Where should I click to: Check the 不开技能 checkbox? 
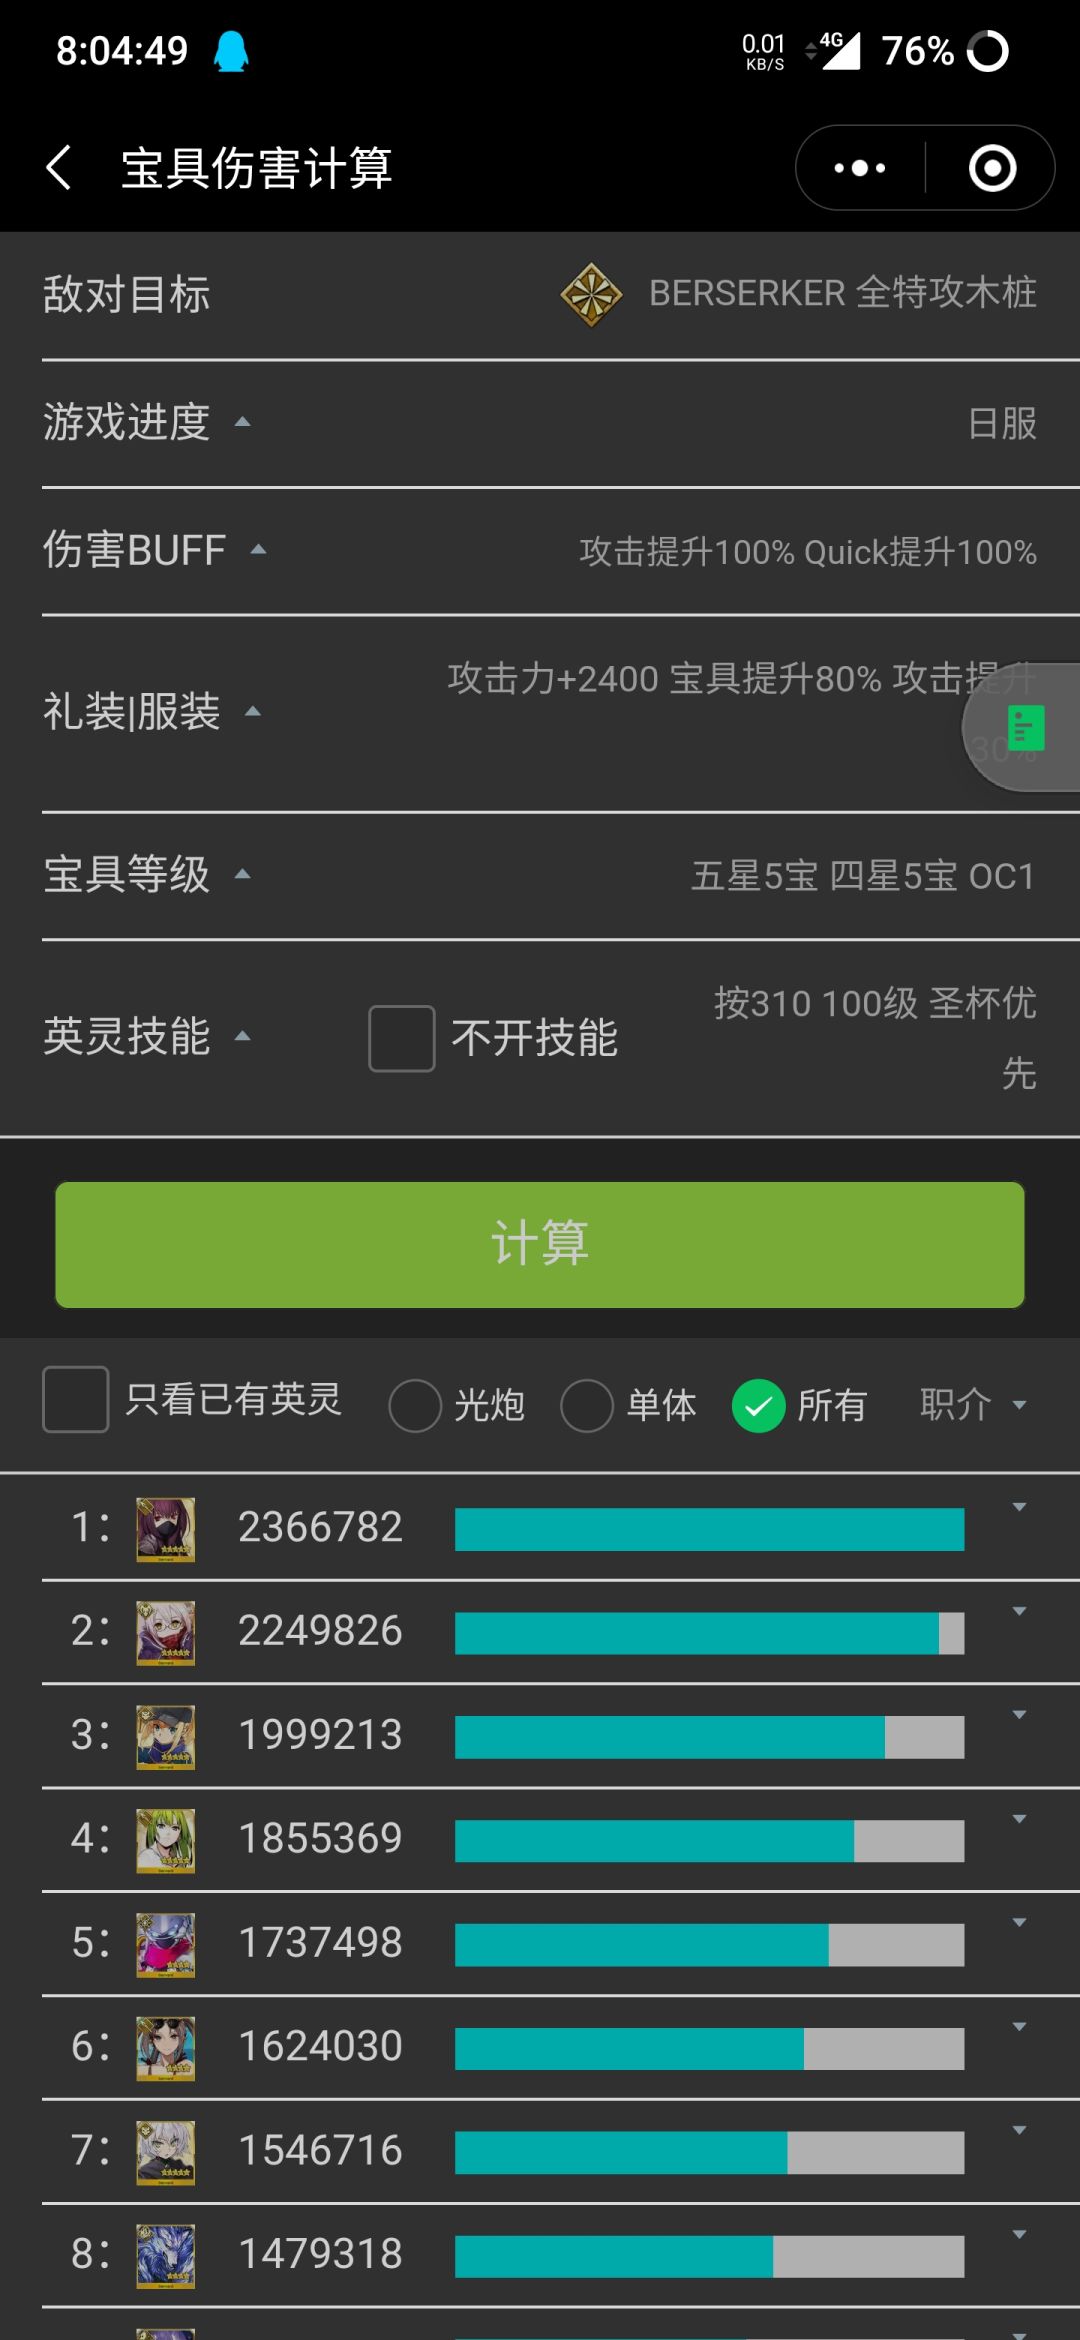(402, 1038)
